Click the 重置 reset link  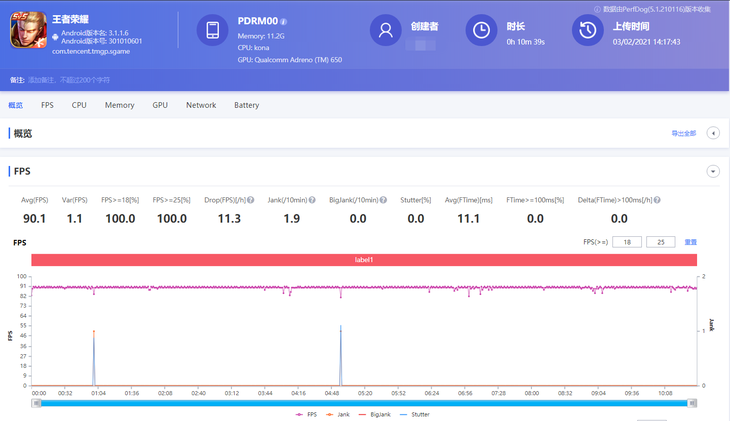tap(690, 242)
